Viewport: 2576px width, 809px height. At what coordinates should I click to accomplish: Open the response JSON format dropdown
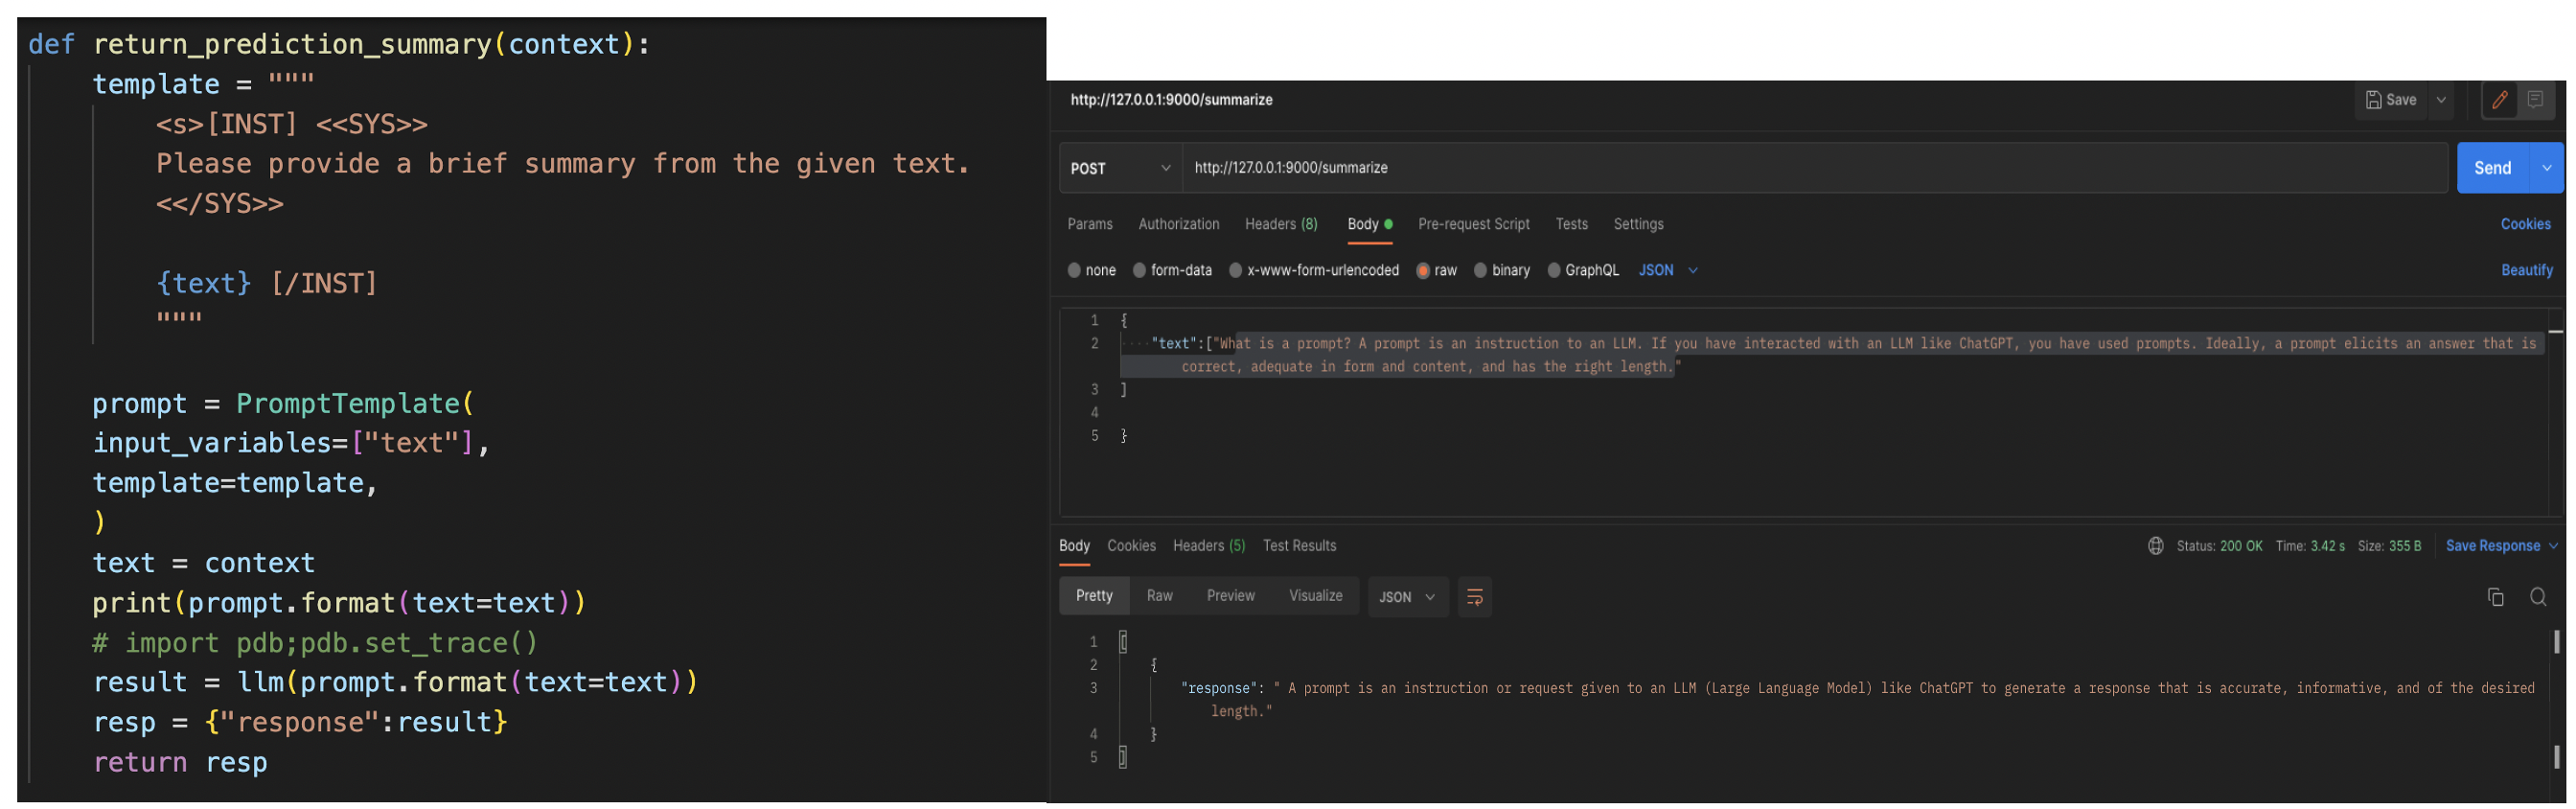[1407, 597]
